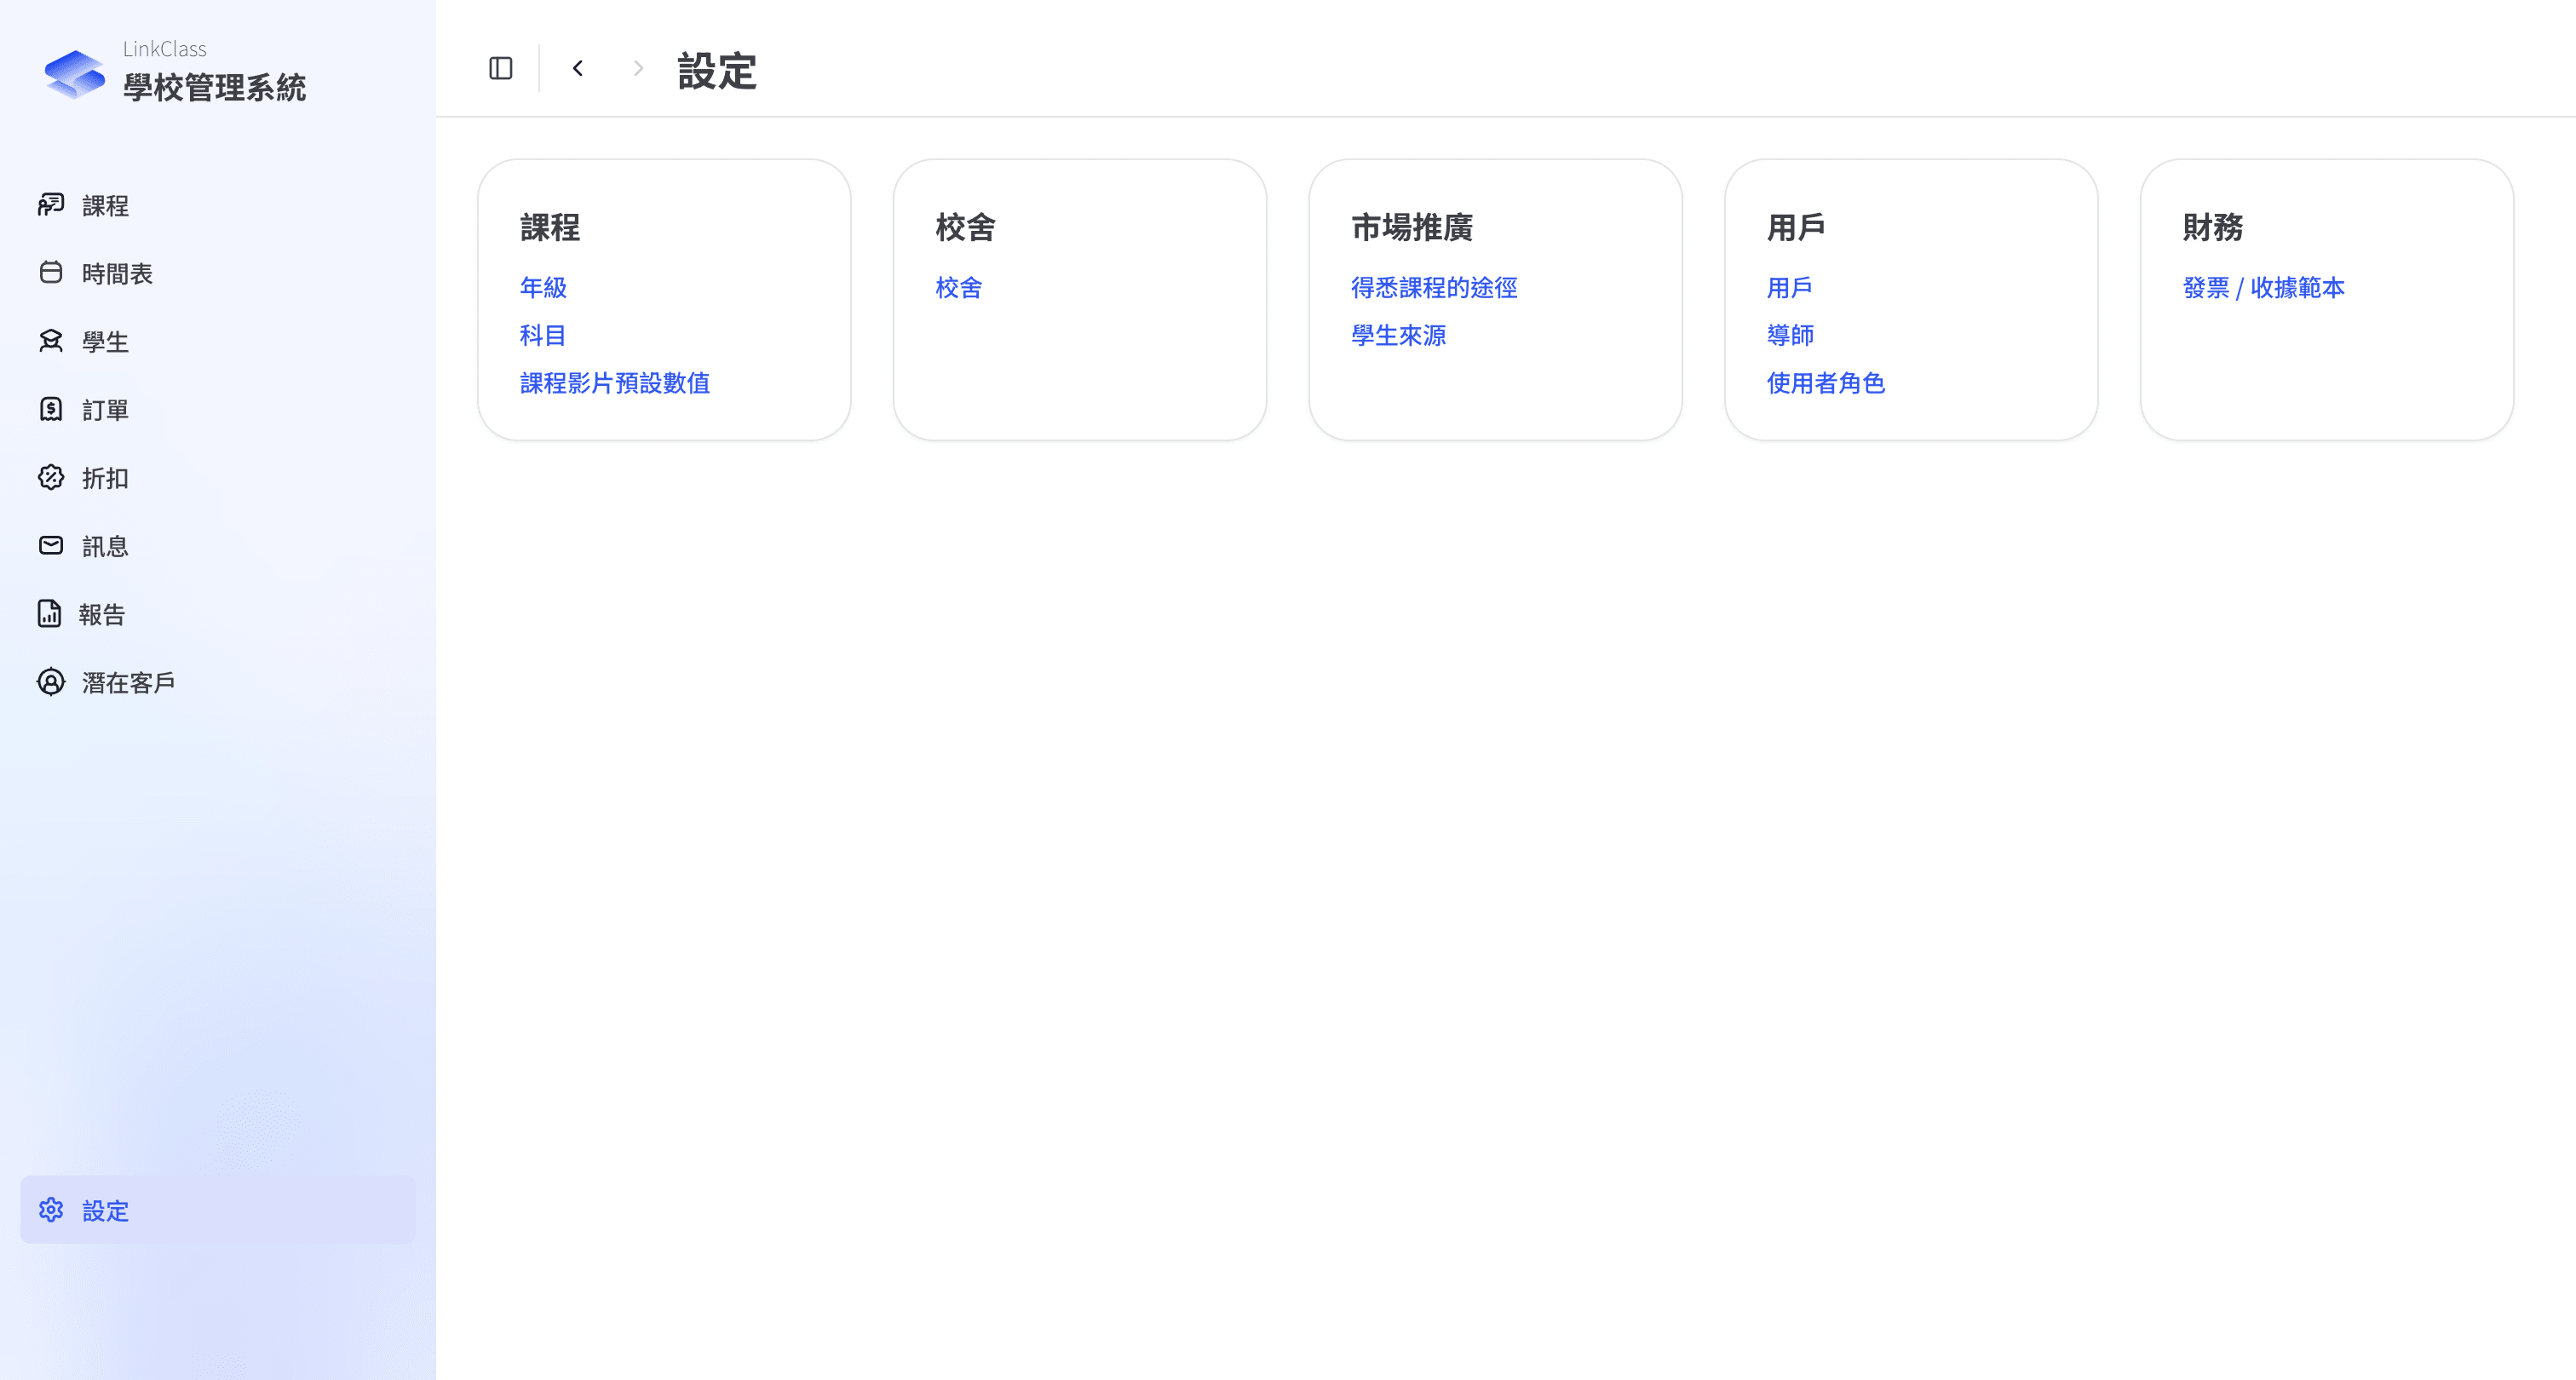Open 發票 / 收據範本 template link
This screenshot has height=1380, width=2576.
click(2263, 288)
